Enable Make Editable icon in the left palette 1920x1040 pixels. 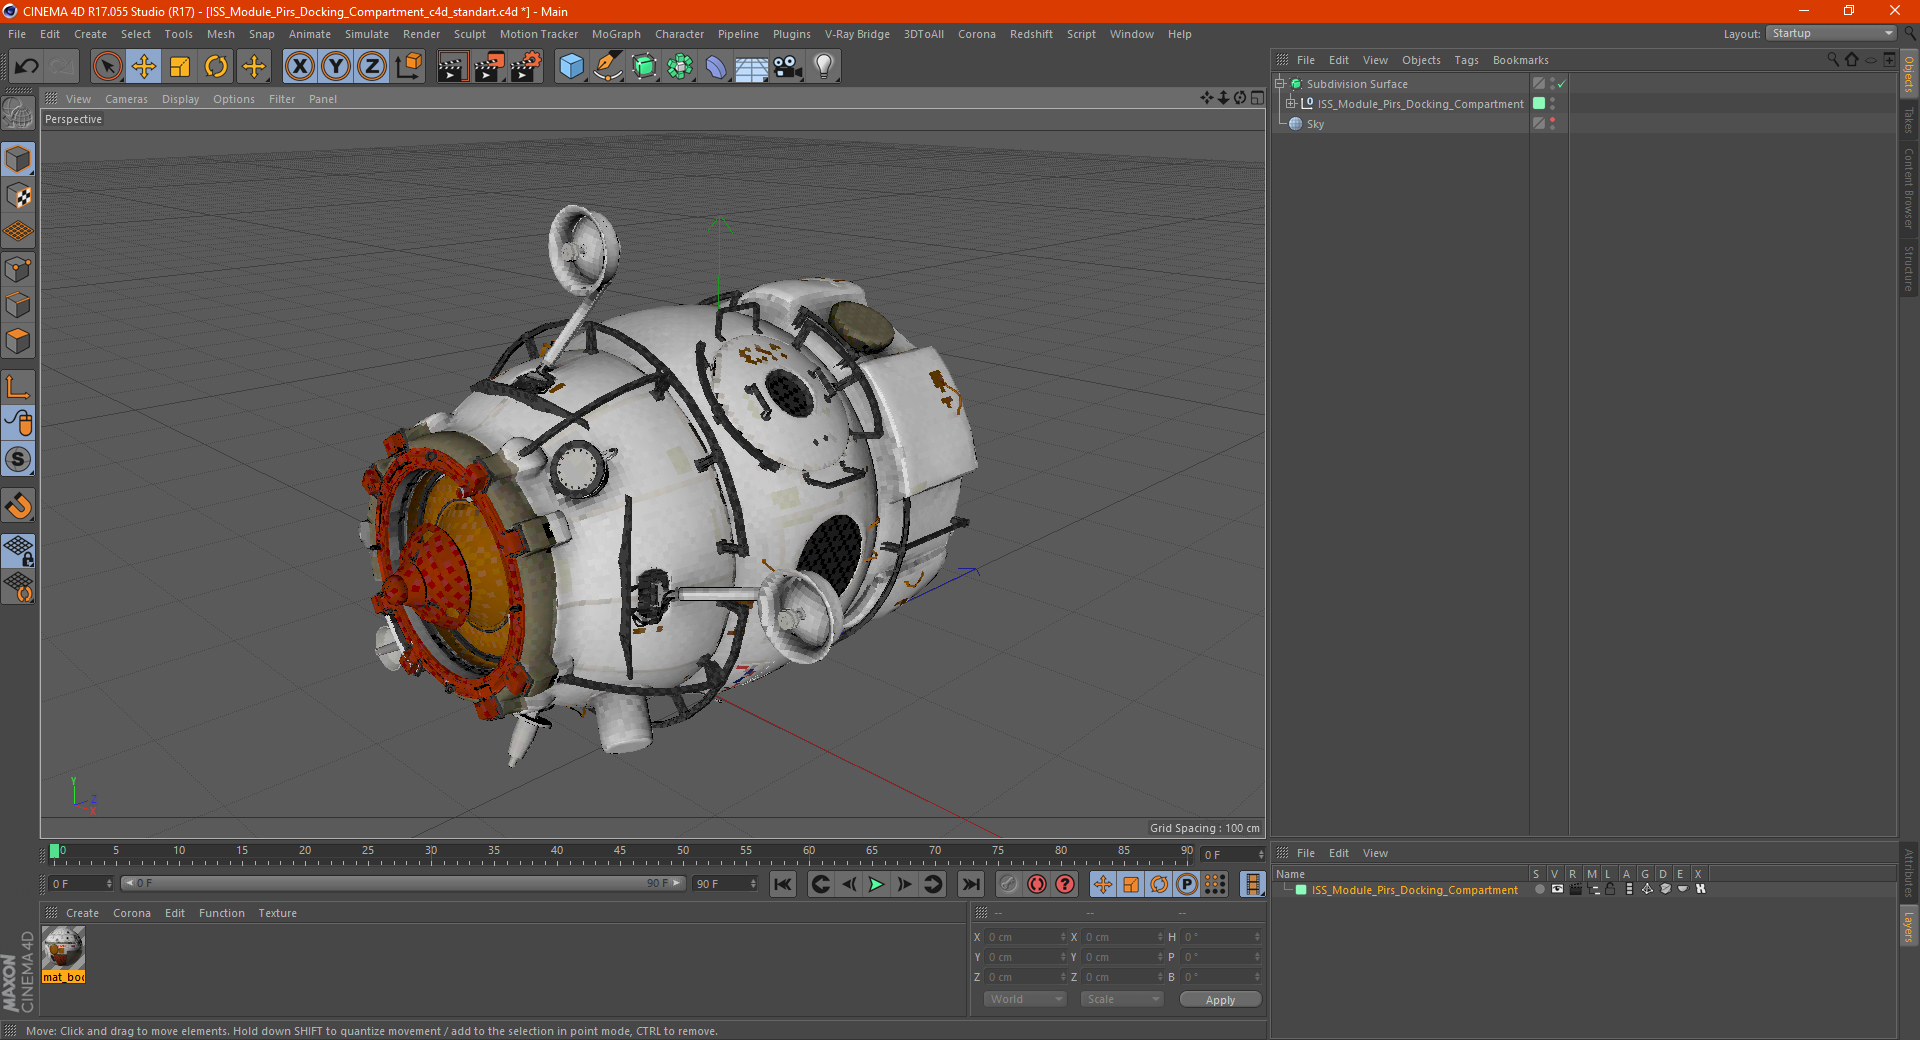point(18,114)
